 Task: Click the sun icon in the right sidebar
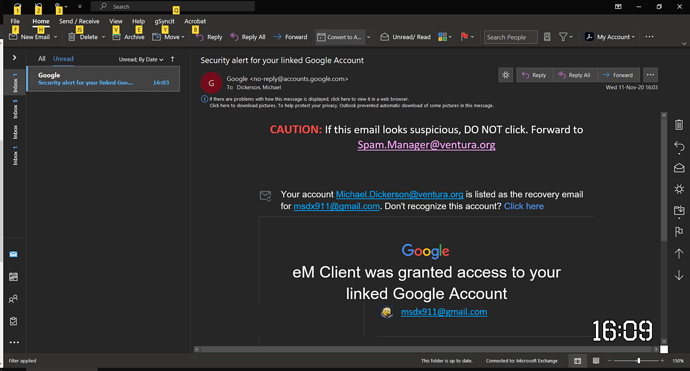[x=679, y=189]
